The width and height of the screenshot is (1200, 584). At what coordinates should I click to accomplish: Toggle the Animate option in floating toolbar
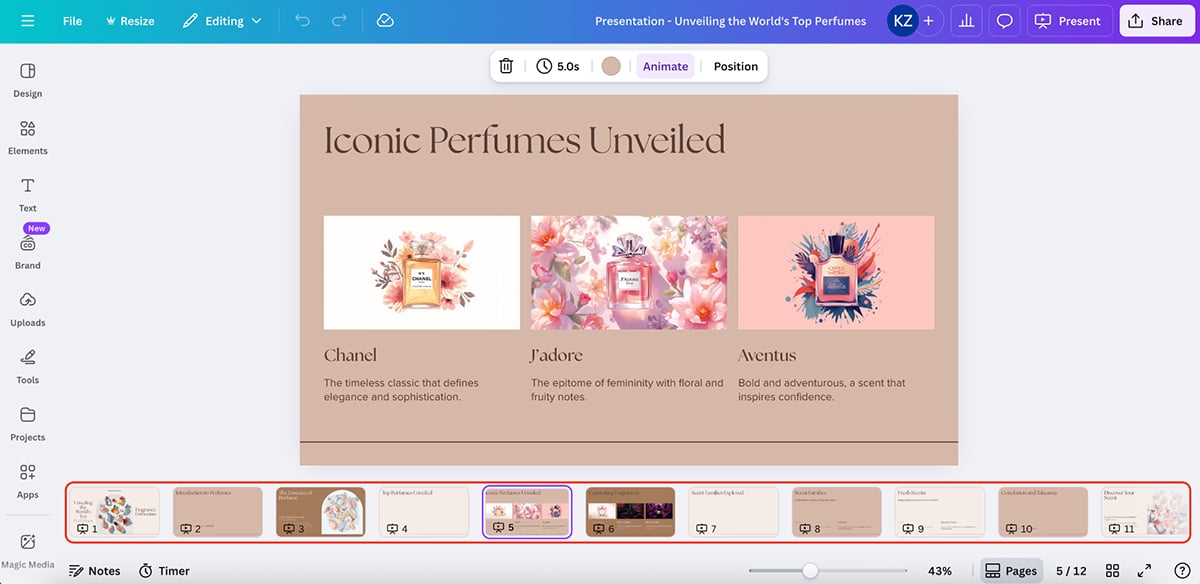coord(663,65)
